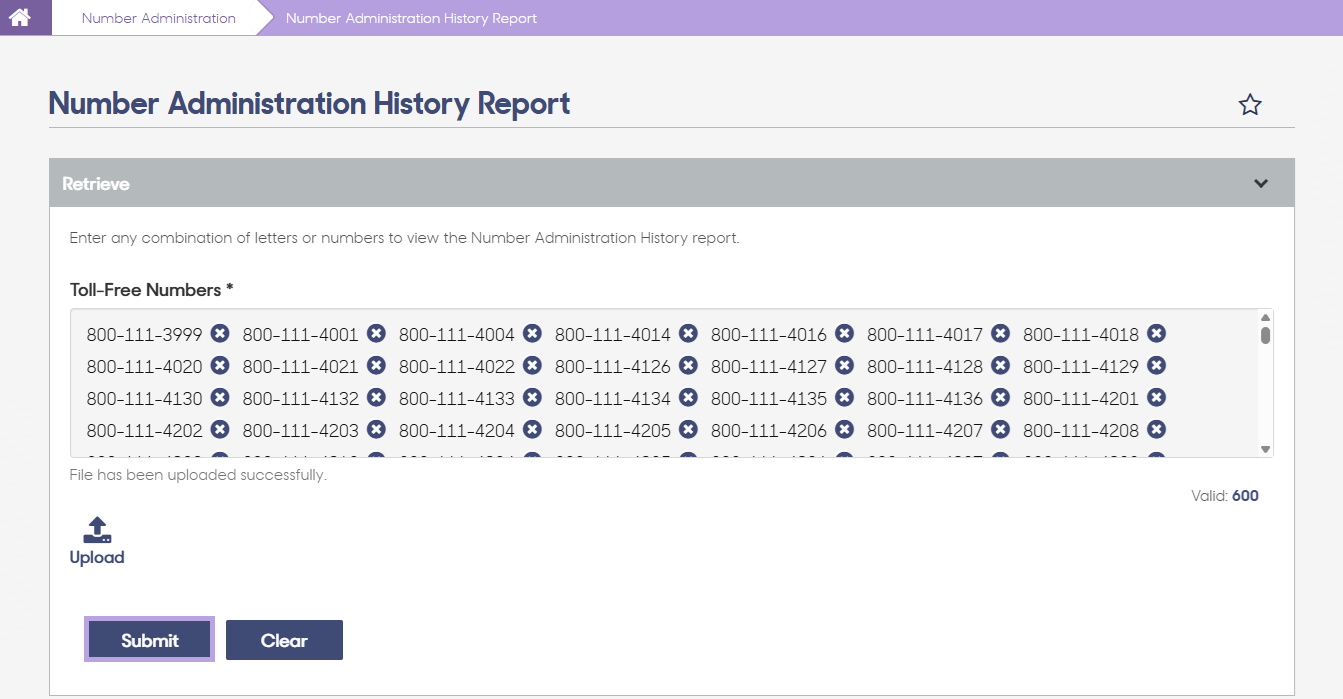Remove number 800-111-4016
Image resolution: width=1343 pixels, height=699 pixels.
click(x=844, y=334)
